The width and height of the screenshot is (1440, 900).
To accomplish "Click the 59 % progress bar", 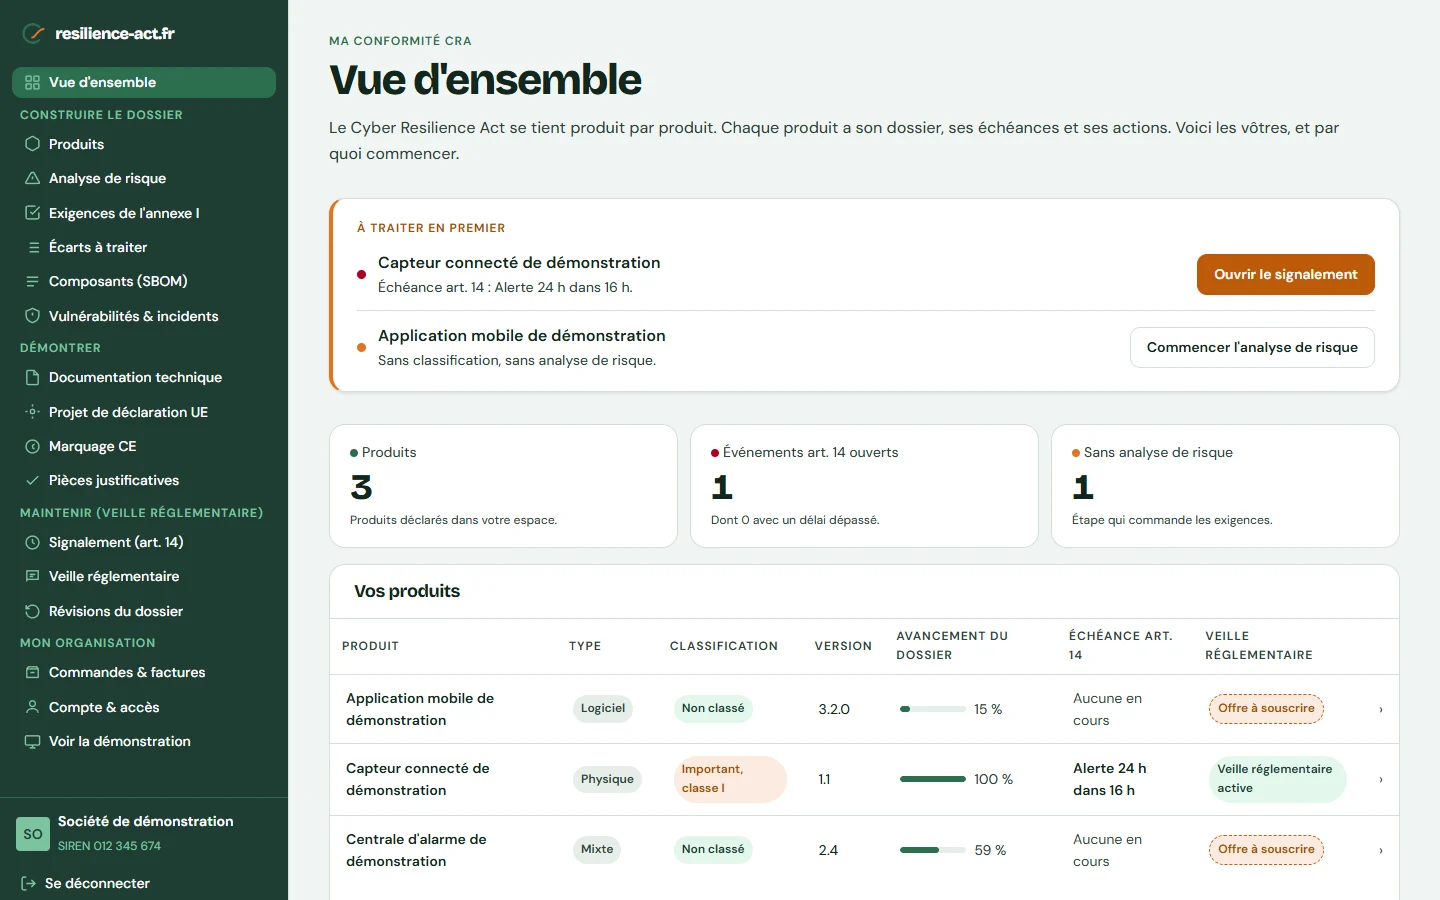I will click(x=933, y=850).
